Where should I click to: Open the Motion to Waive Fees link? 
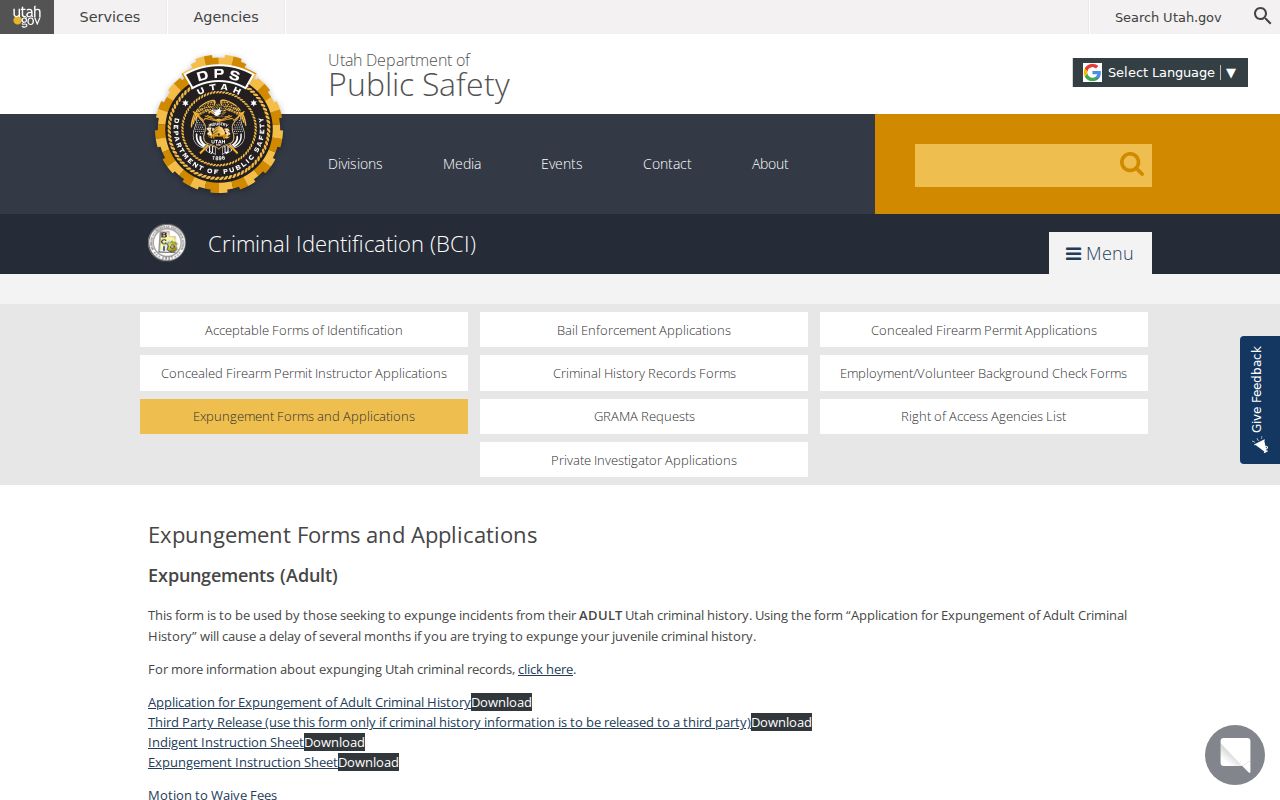(213, 794)
